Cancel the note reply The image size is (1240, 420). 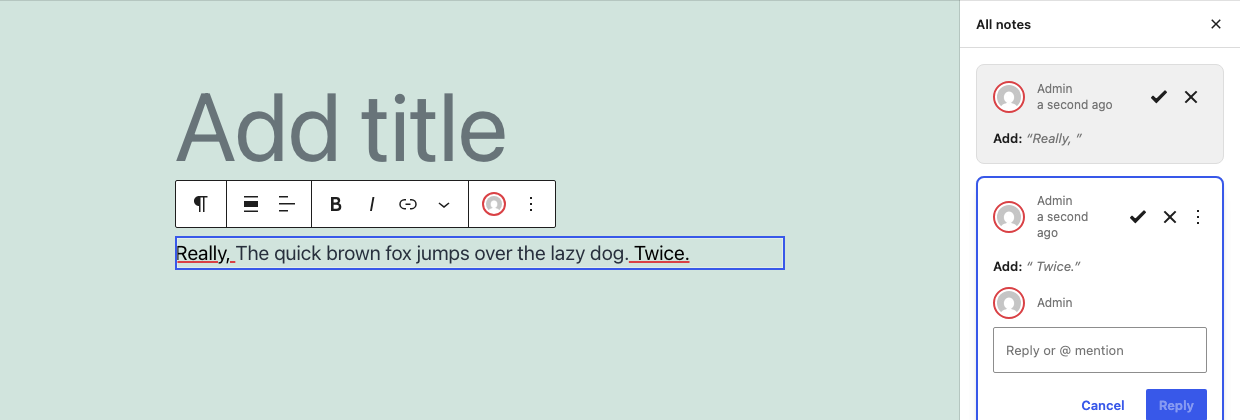(1103, 405)
